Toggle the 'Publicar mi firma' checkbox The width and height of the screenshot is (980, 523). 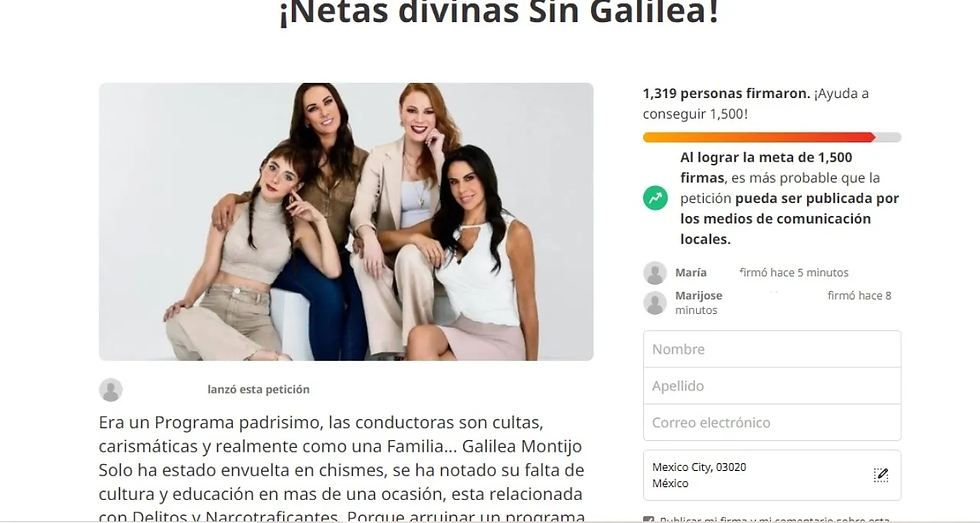(648, 519)
